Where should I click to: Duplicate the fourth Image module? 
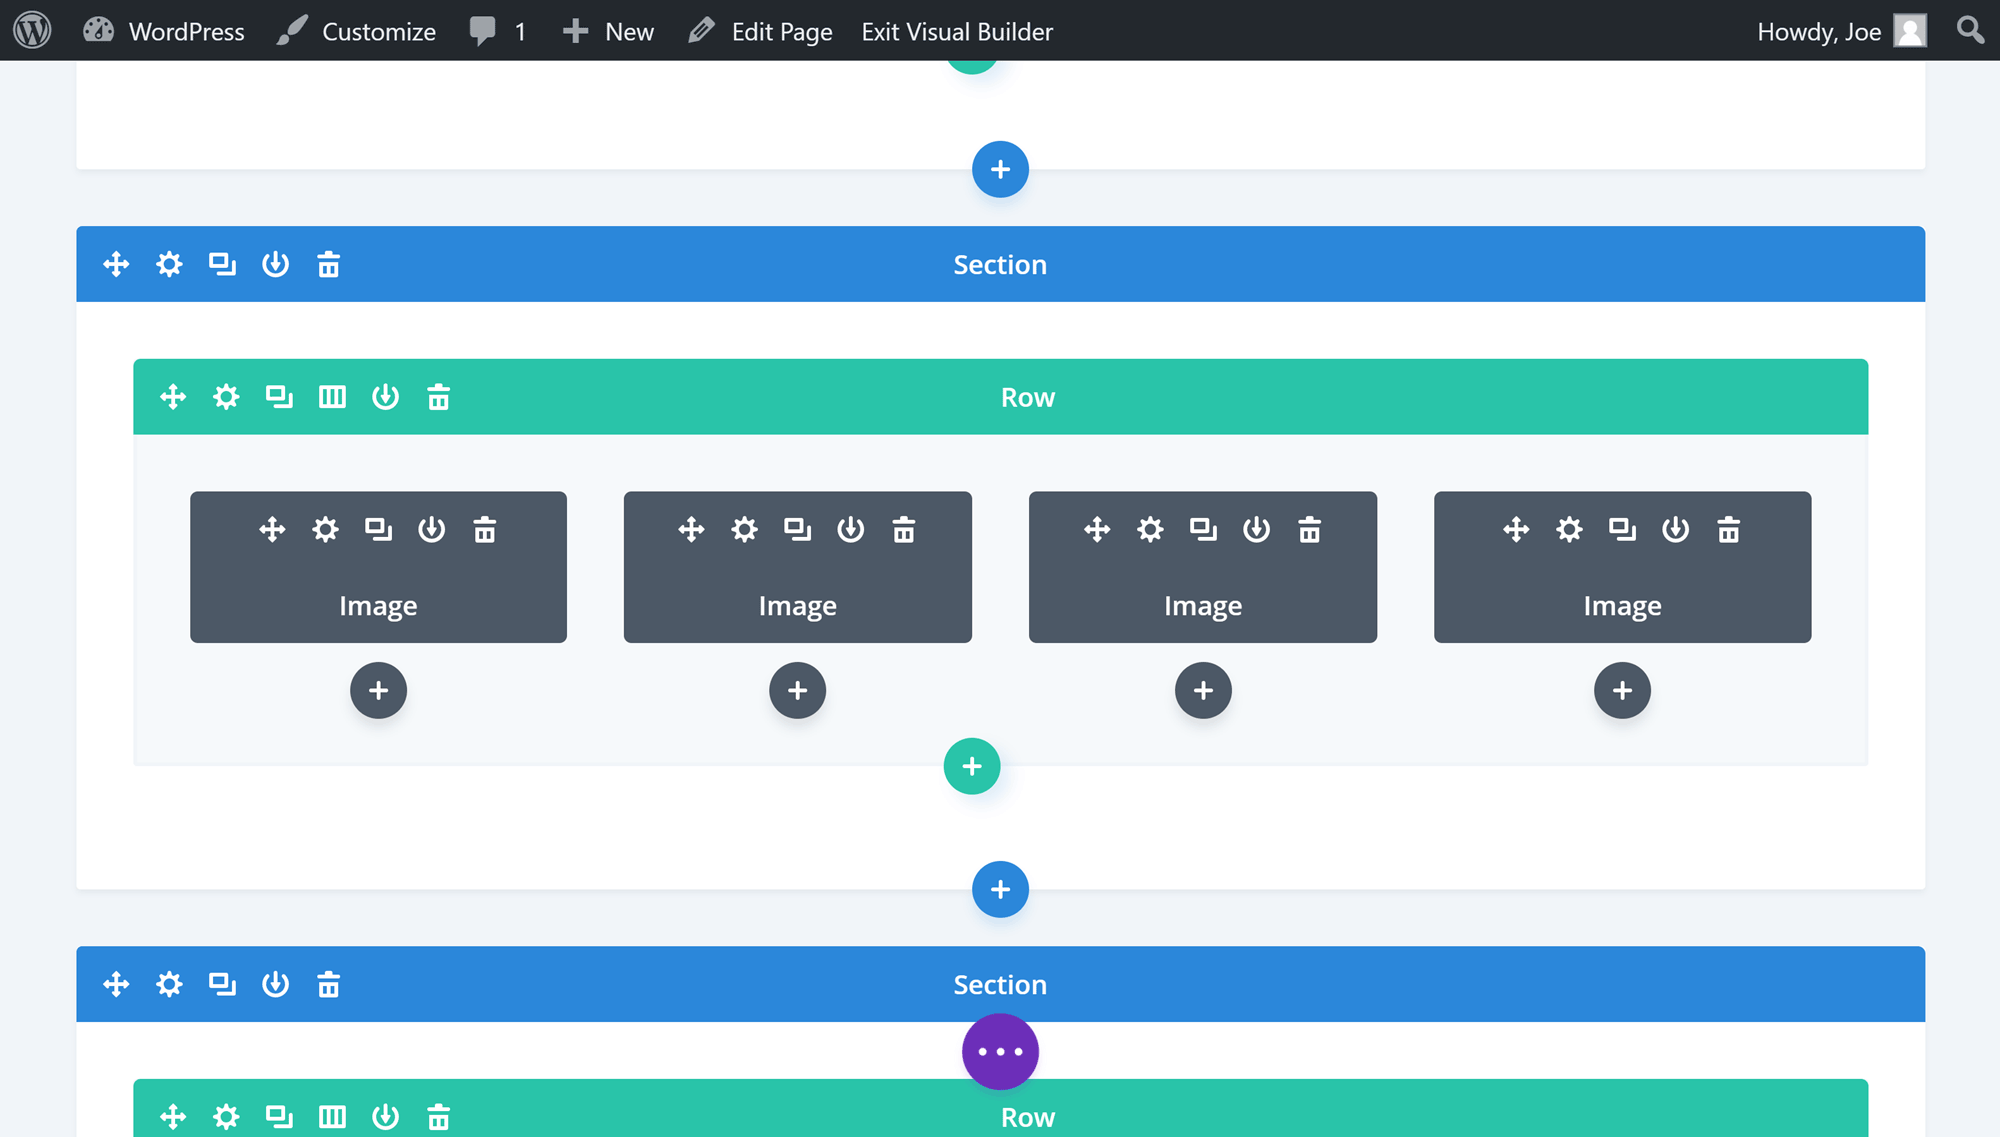point(1622,530)
